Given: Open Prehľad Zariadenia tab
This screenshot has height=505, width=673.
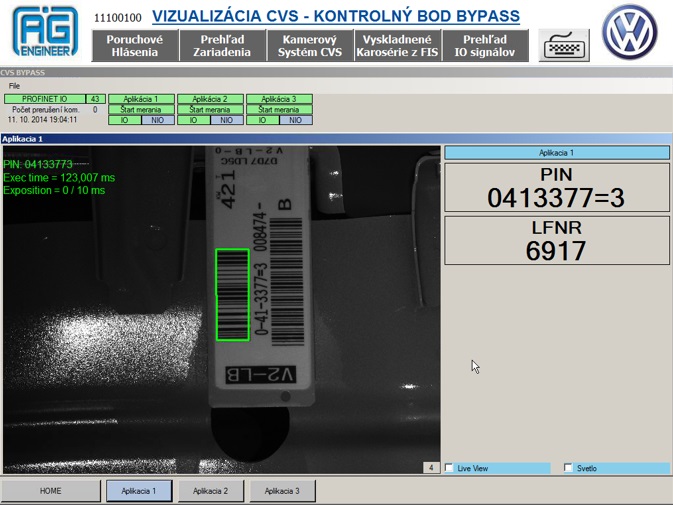Looking at the screenshot, I should [222, 45].
